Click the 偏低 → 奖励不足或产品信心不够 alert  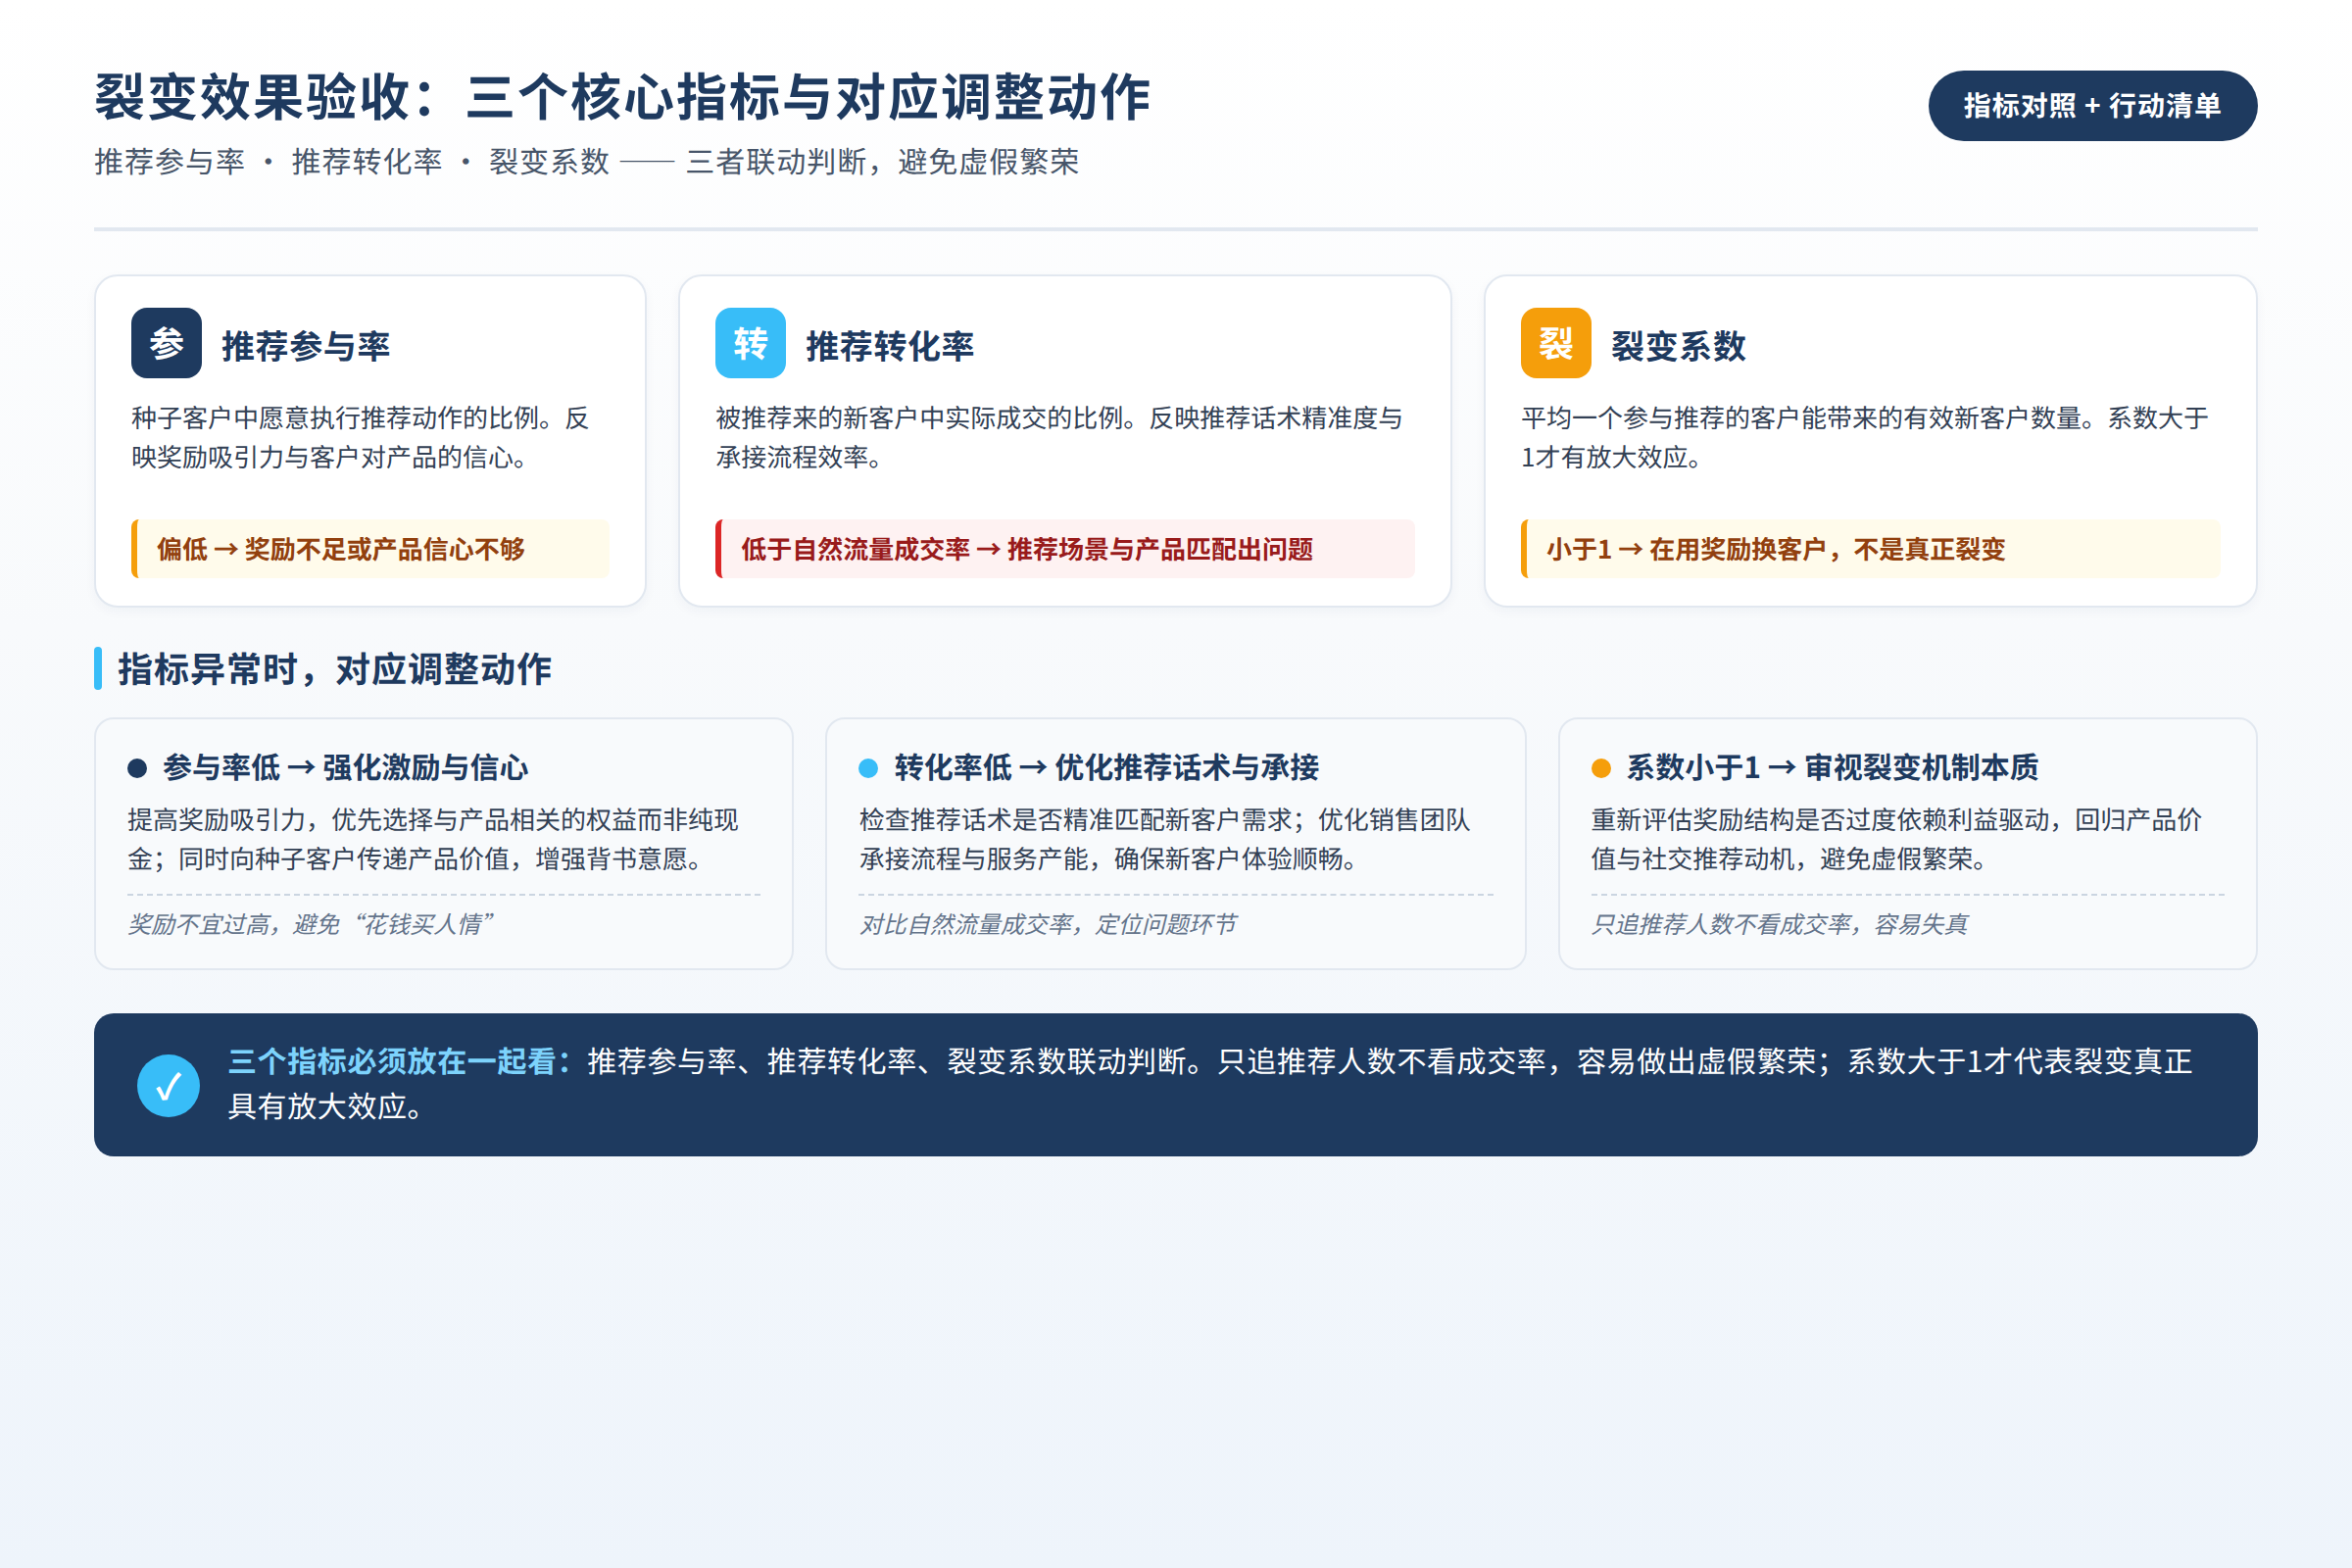point(370,549)
